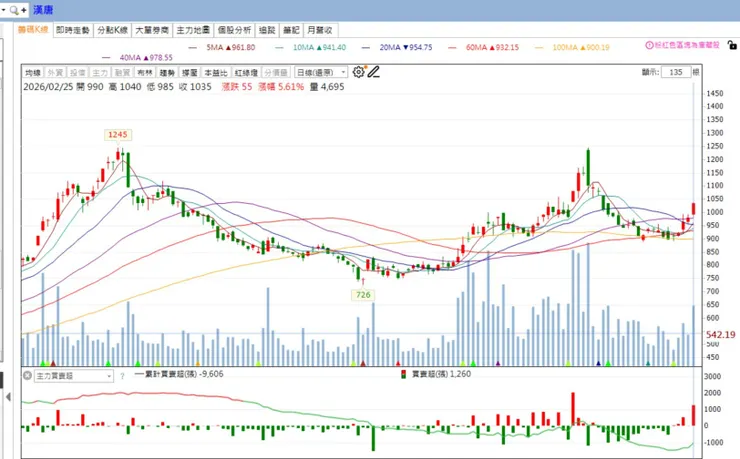Click the magnifier search icon
This screenshot has height=459, width=740.
[14, 10]
